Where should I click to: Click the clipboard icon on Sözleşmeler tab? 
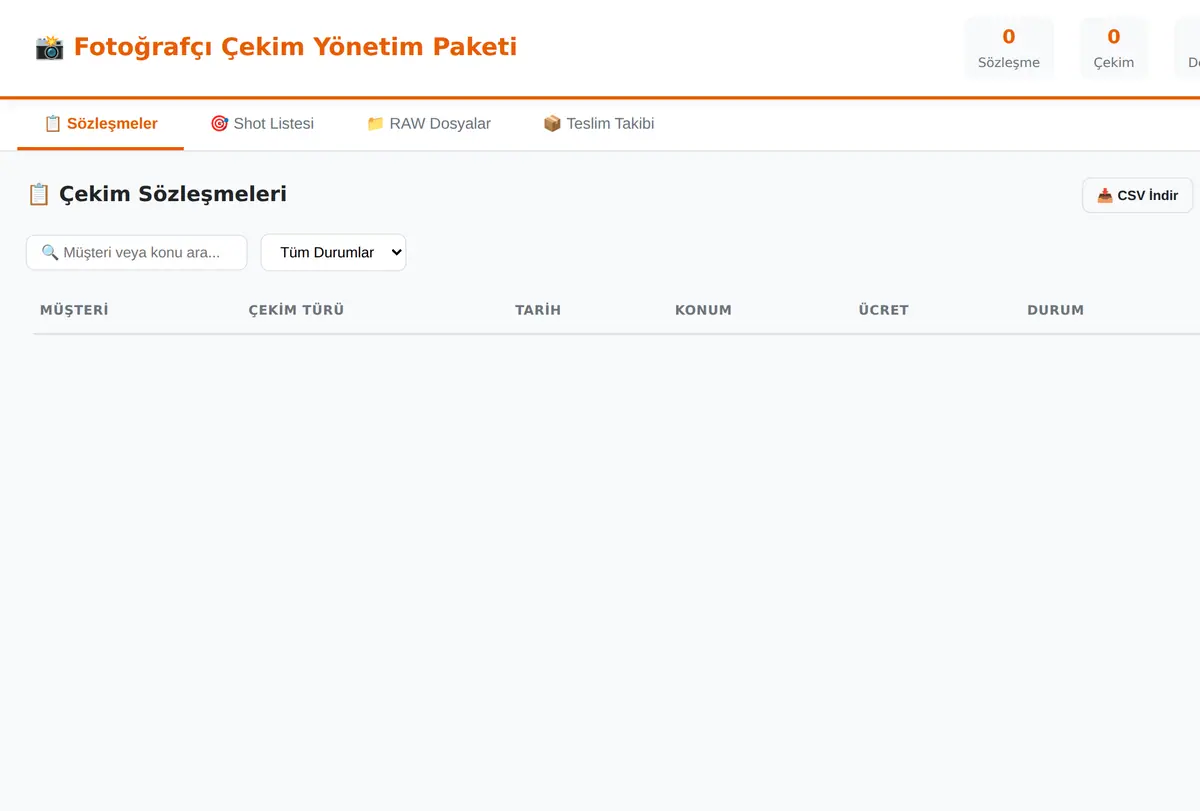(53, 124)
